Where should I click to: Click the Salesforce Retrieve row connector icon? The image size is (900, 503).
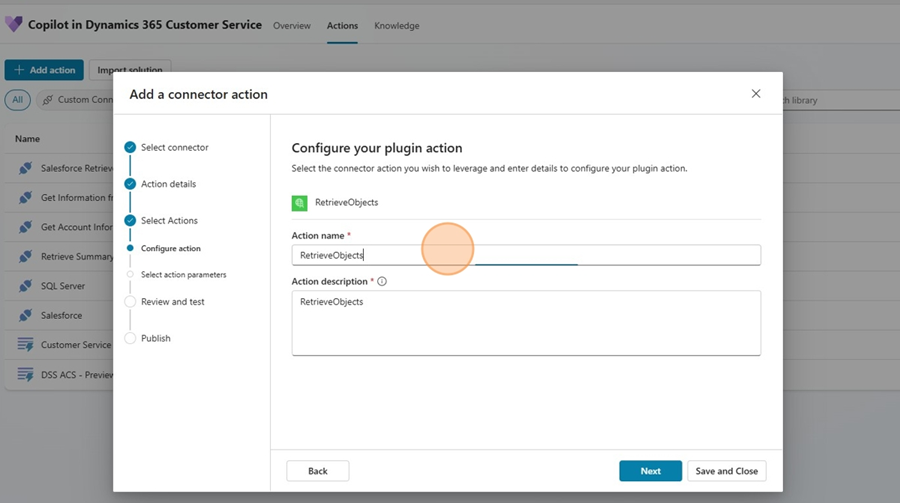(x=25, y=168)
